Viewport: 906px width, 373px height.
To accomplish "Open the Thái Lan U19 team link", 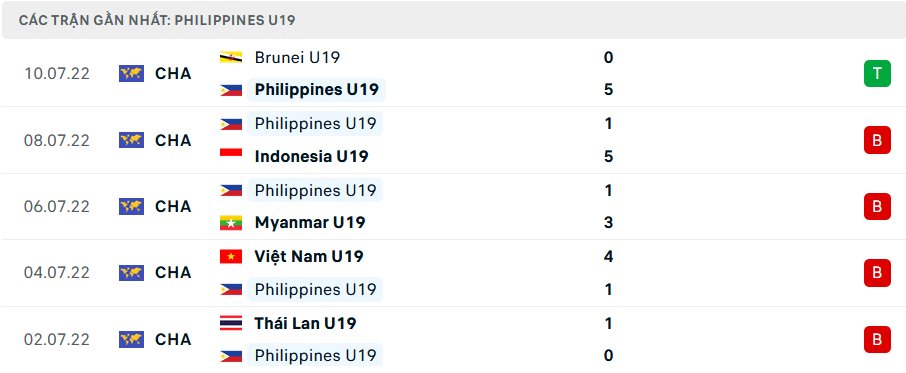I will click(x=305, y=323).
